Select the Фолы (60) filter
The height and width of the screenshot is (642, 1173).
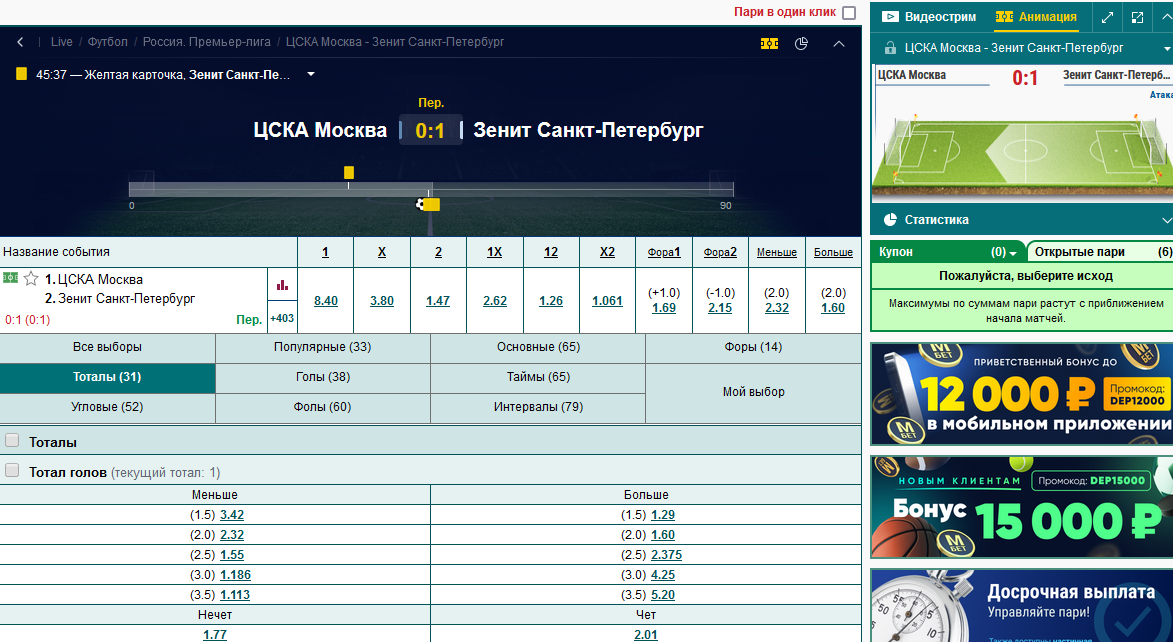(x=322, y=407)
